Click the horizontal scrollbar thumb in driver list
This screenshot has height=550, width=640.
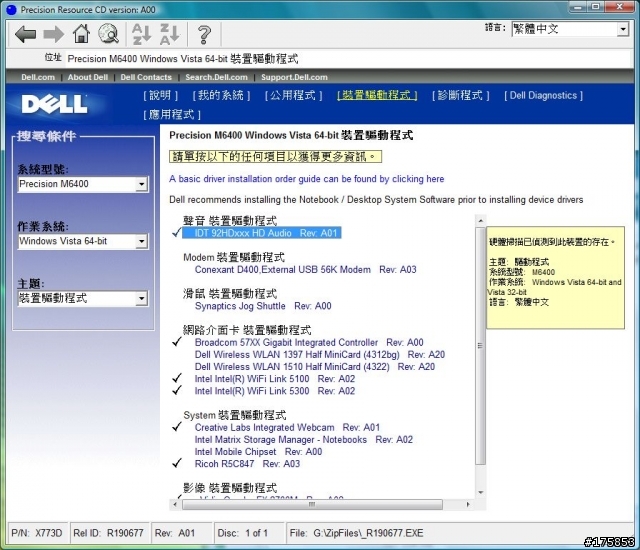312,505
